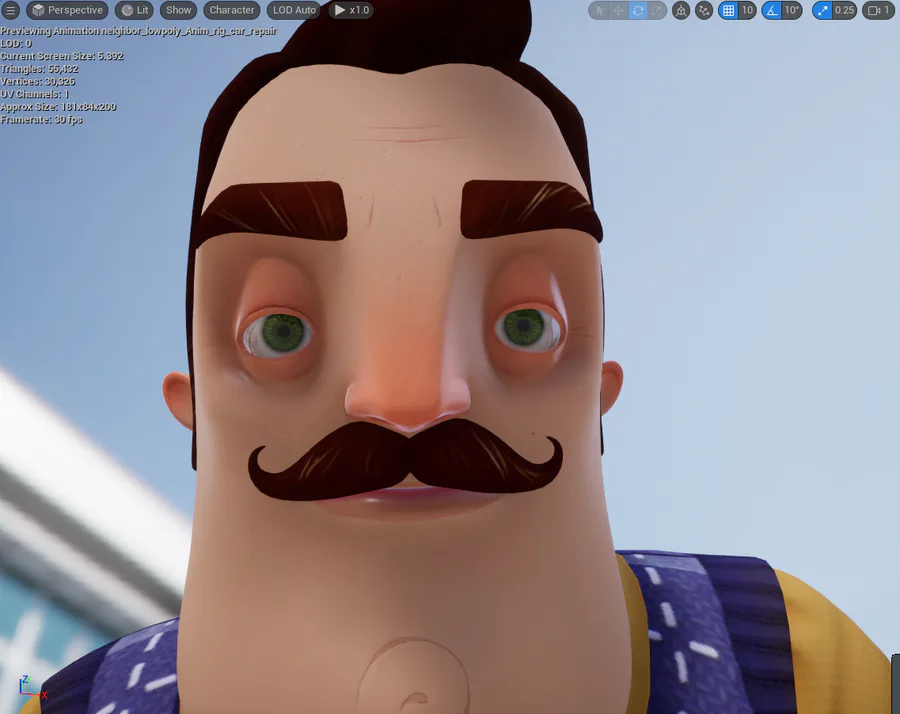Select the Select mode arrow tool
The height and width of the screenshot is (714, 900).
click(x=599, y=10)
